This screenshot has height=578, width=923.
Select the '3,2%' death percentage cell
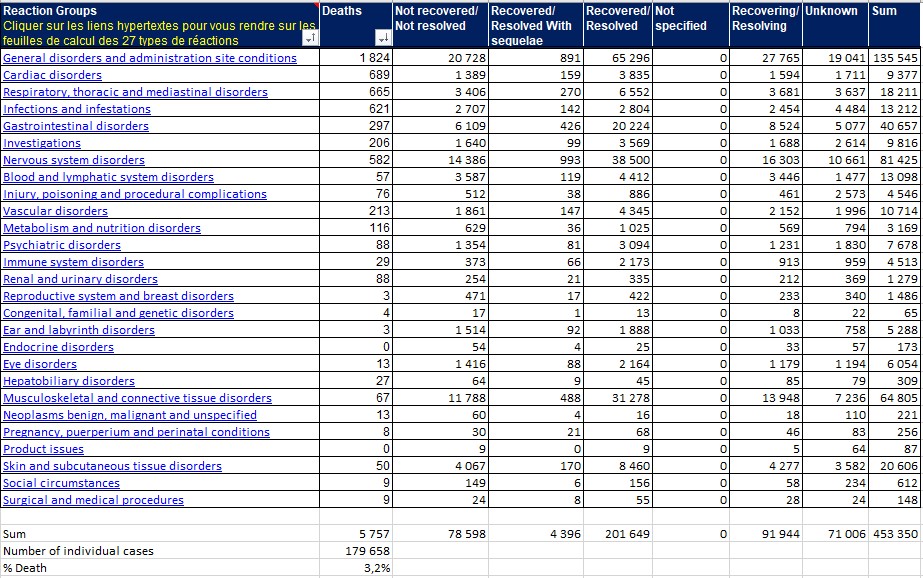coord(356,568)
